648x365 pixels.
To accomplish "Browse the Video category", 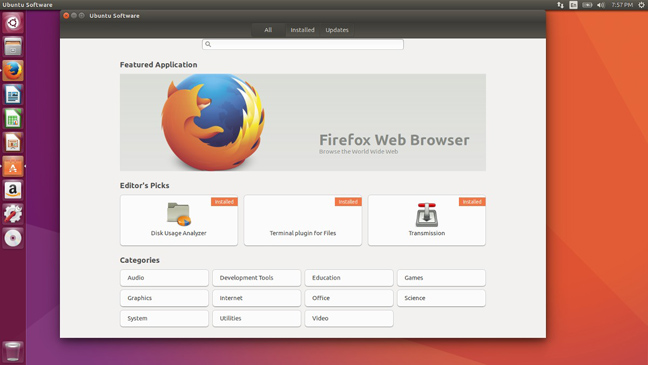I will [x=349, y=318].
